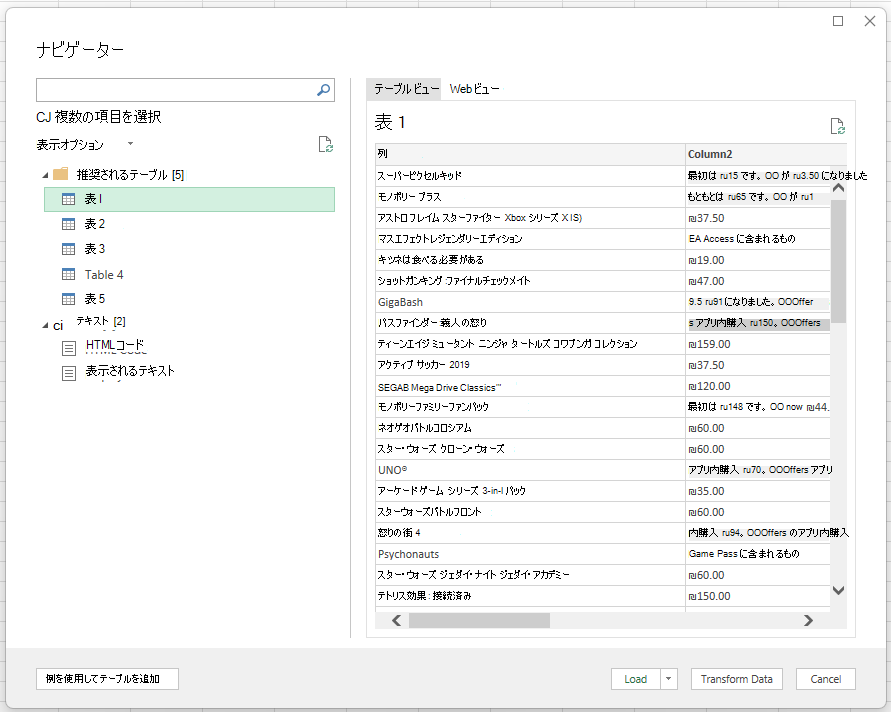Click the table icon for 表 5
Viewport: 891px width, 712px height.
tap(68, 299)
